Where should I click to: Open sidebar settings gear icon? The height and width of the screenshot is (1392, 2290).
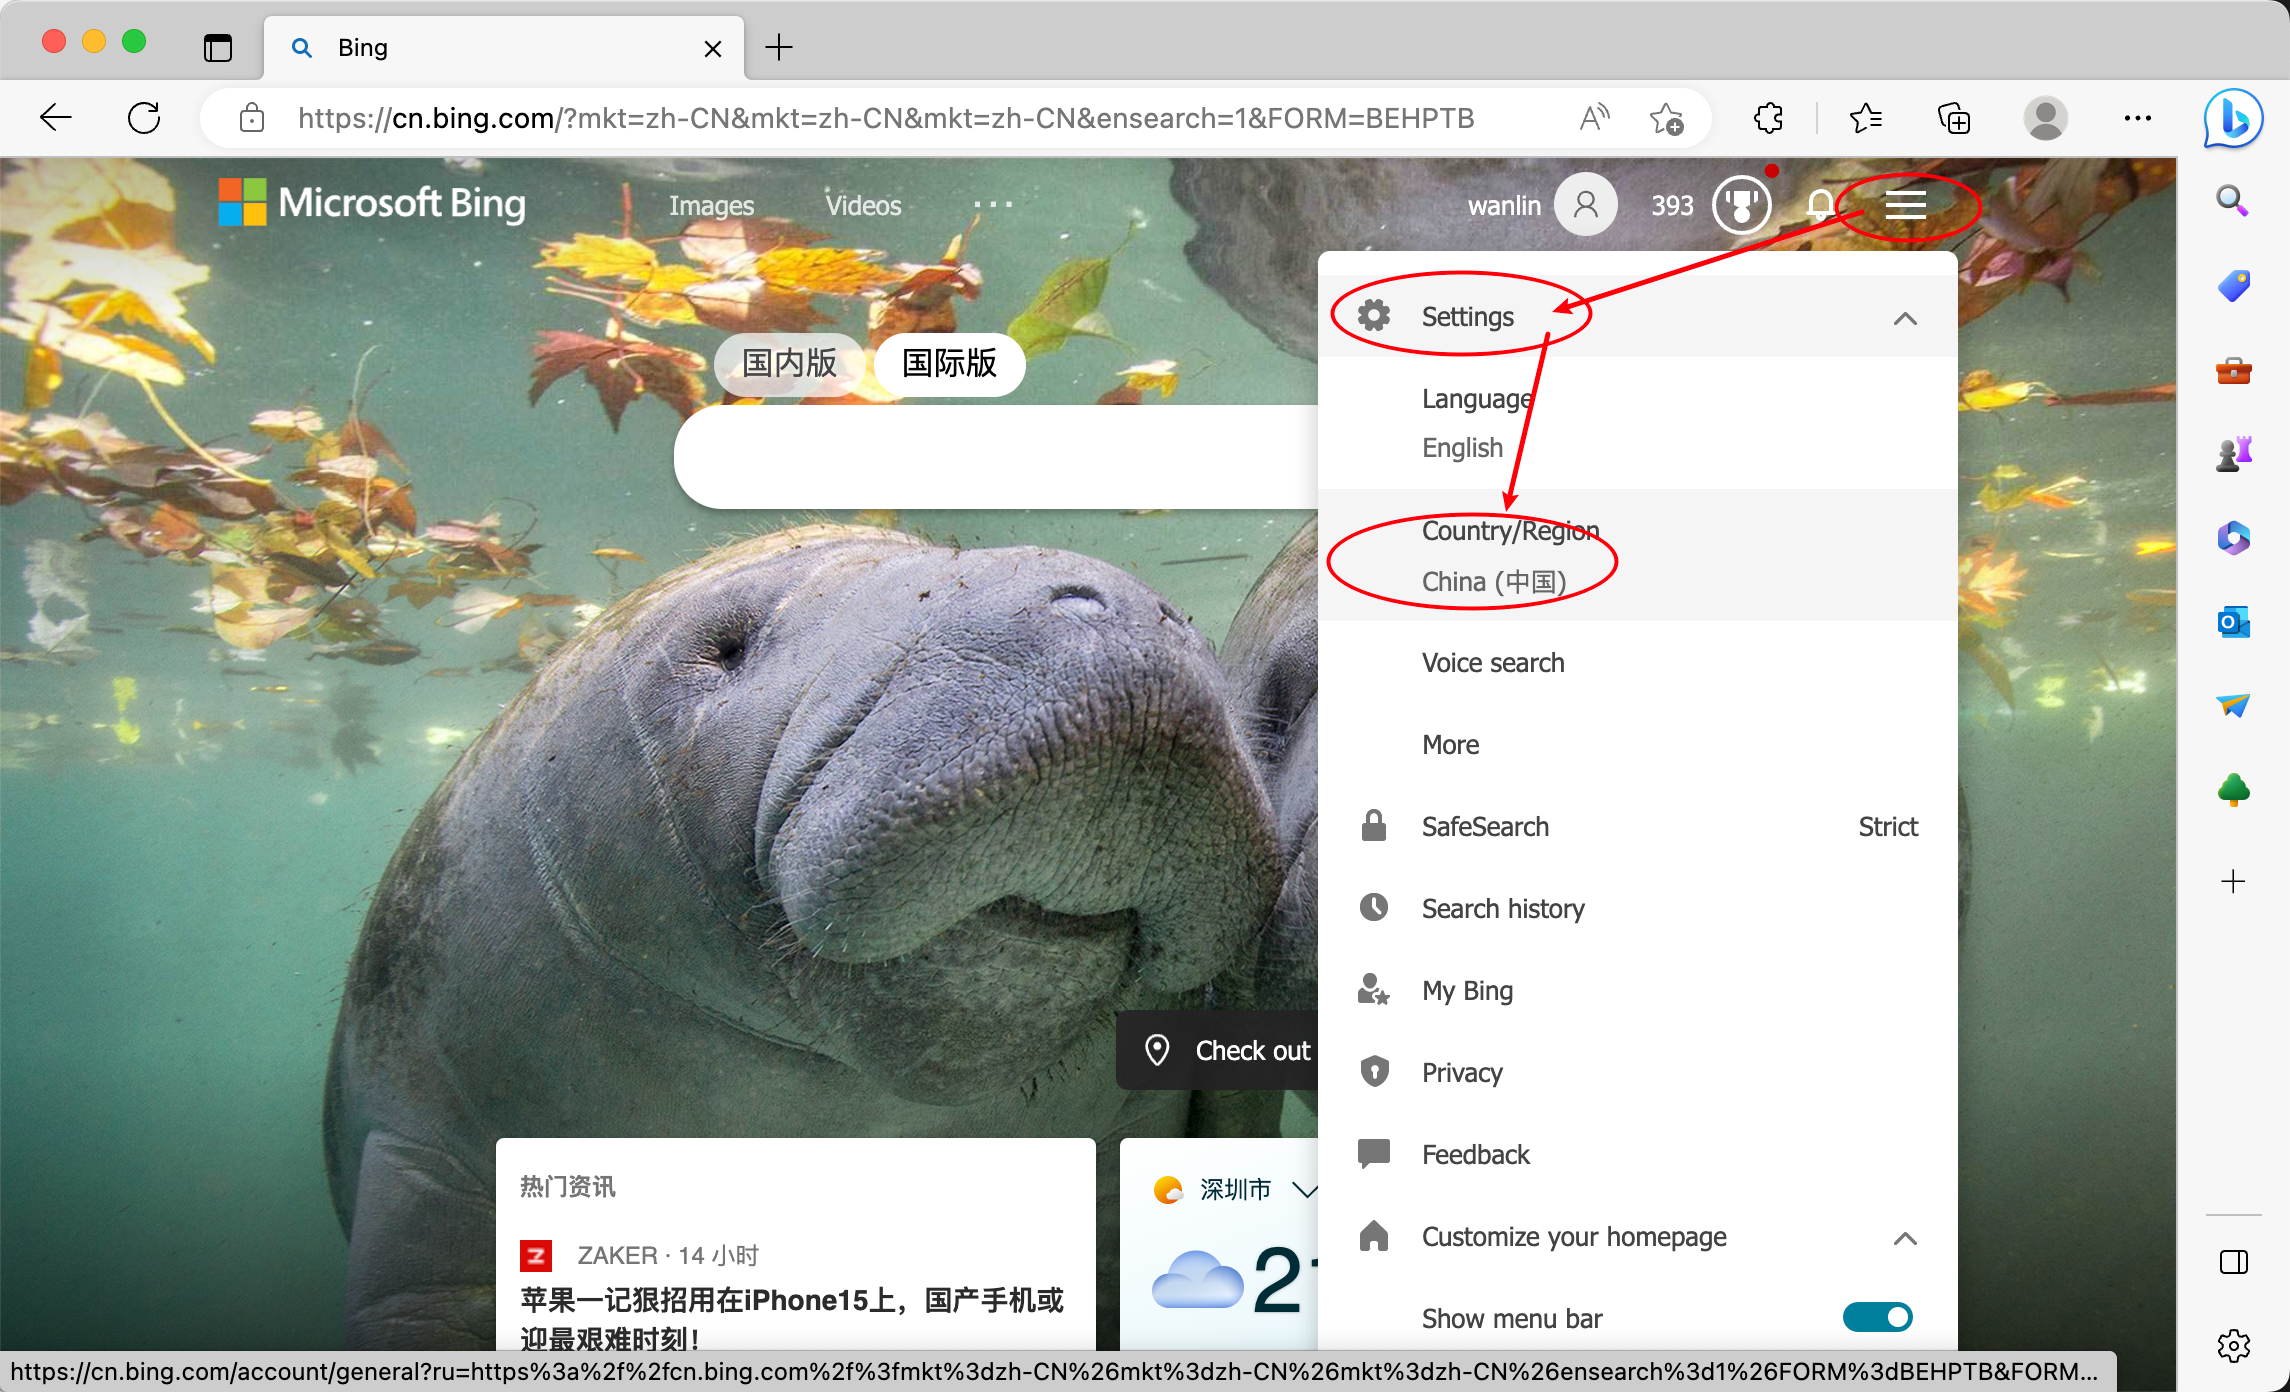[x=2233, y=1346]
